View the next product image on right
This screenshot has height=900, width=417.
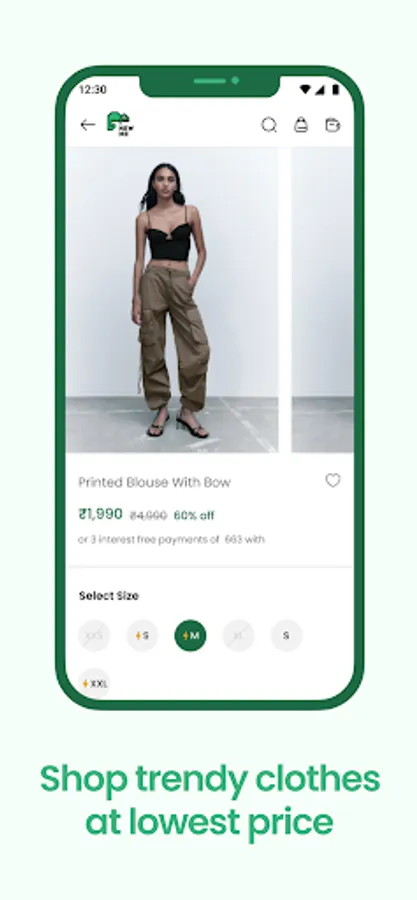tap(322, 300)
